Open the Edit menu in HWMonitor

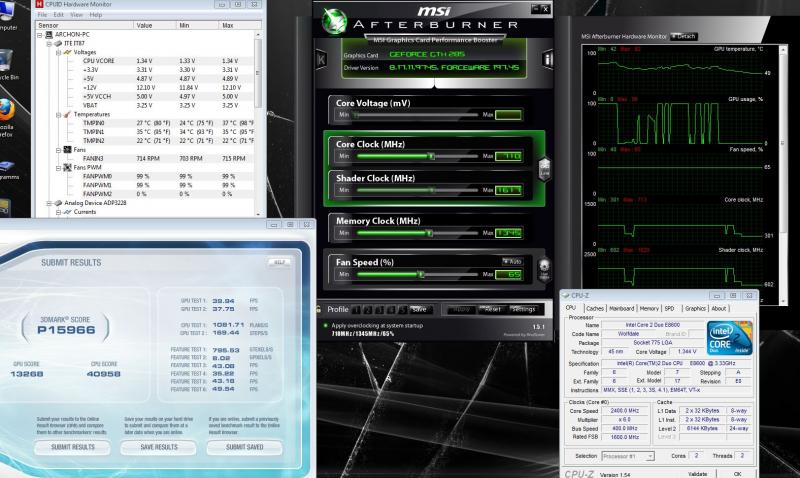click(59, 15)
